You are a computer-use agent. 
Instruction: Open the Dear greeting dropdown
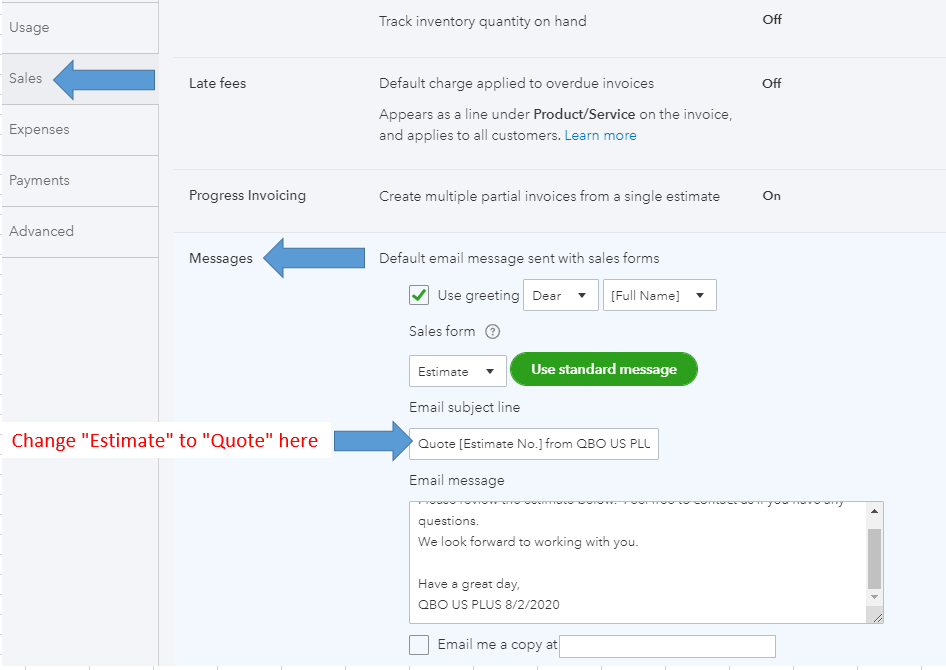560,295
